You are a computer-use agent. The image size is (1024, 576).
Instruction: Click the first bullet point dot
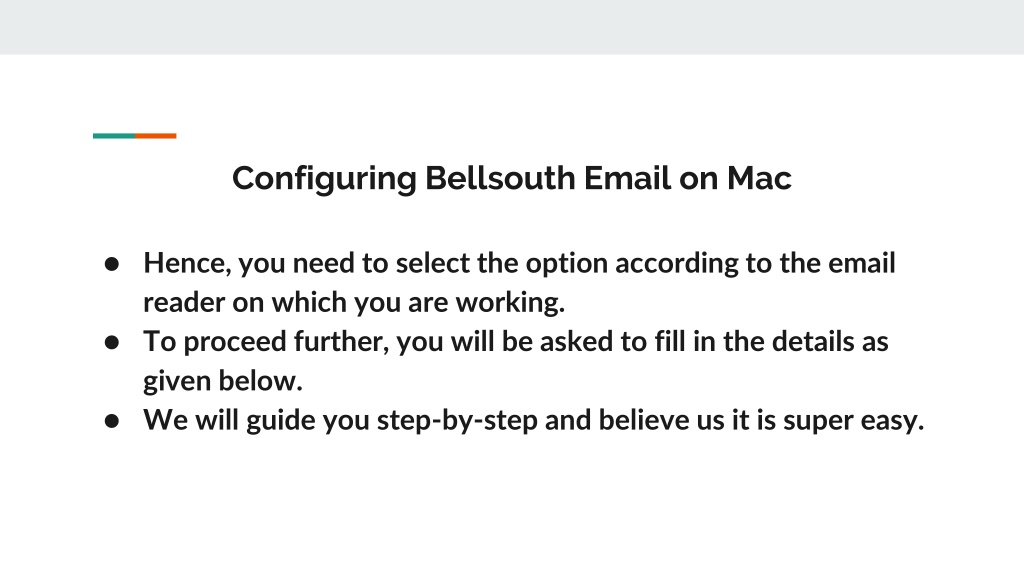click(x=112, y=264)
